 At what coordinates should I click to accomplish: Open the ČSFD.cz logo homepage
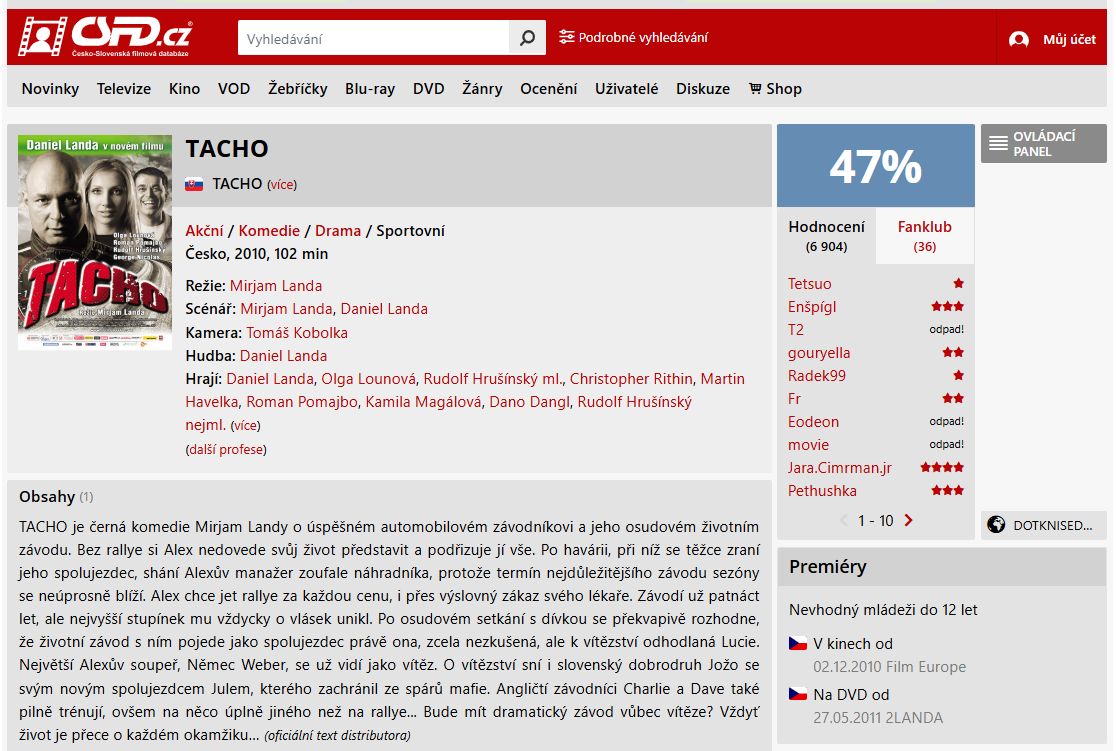105,36
